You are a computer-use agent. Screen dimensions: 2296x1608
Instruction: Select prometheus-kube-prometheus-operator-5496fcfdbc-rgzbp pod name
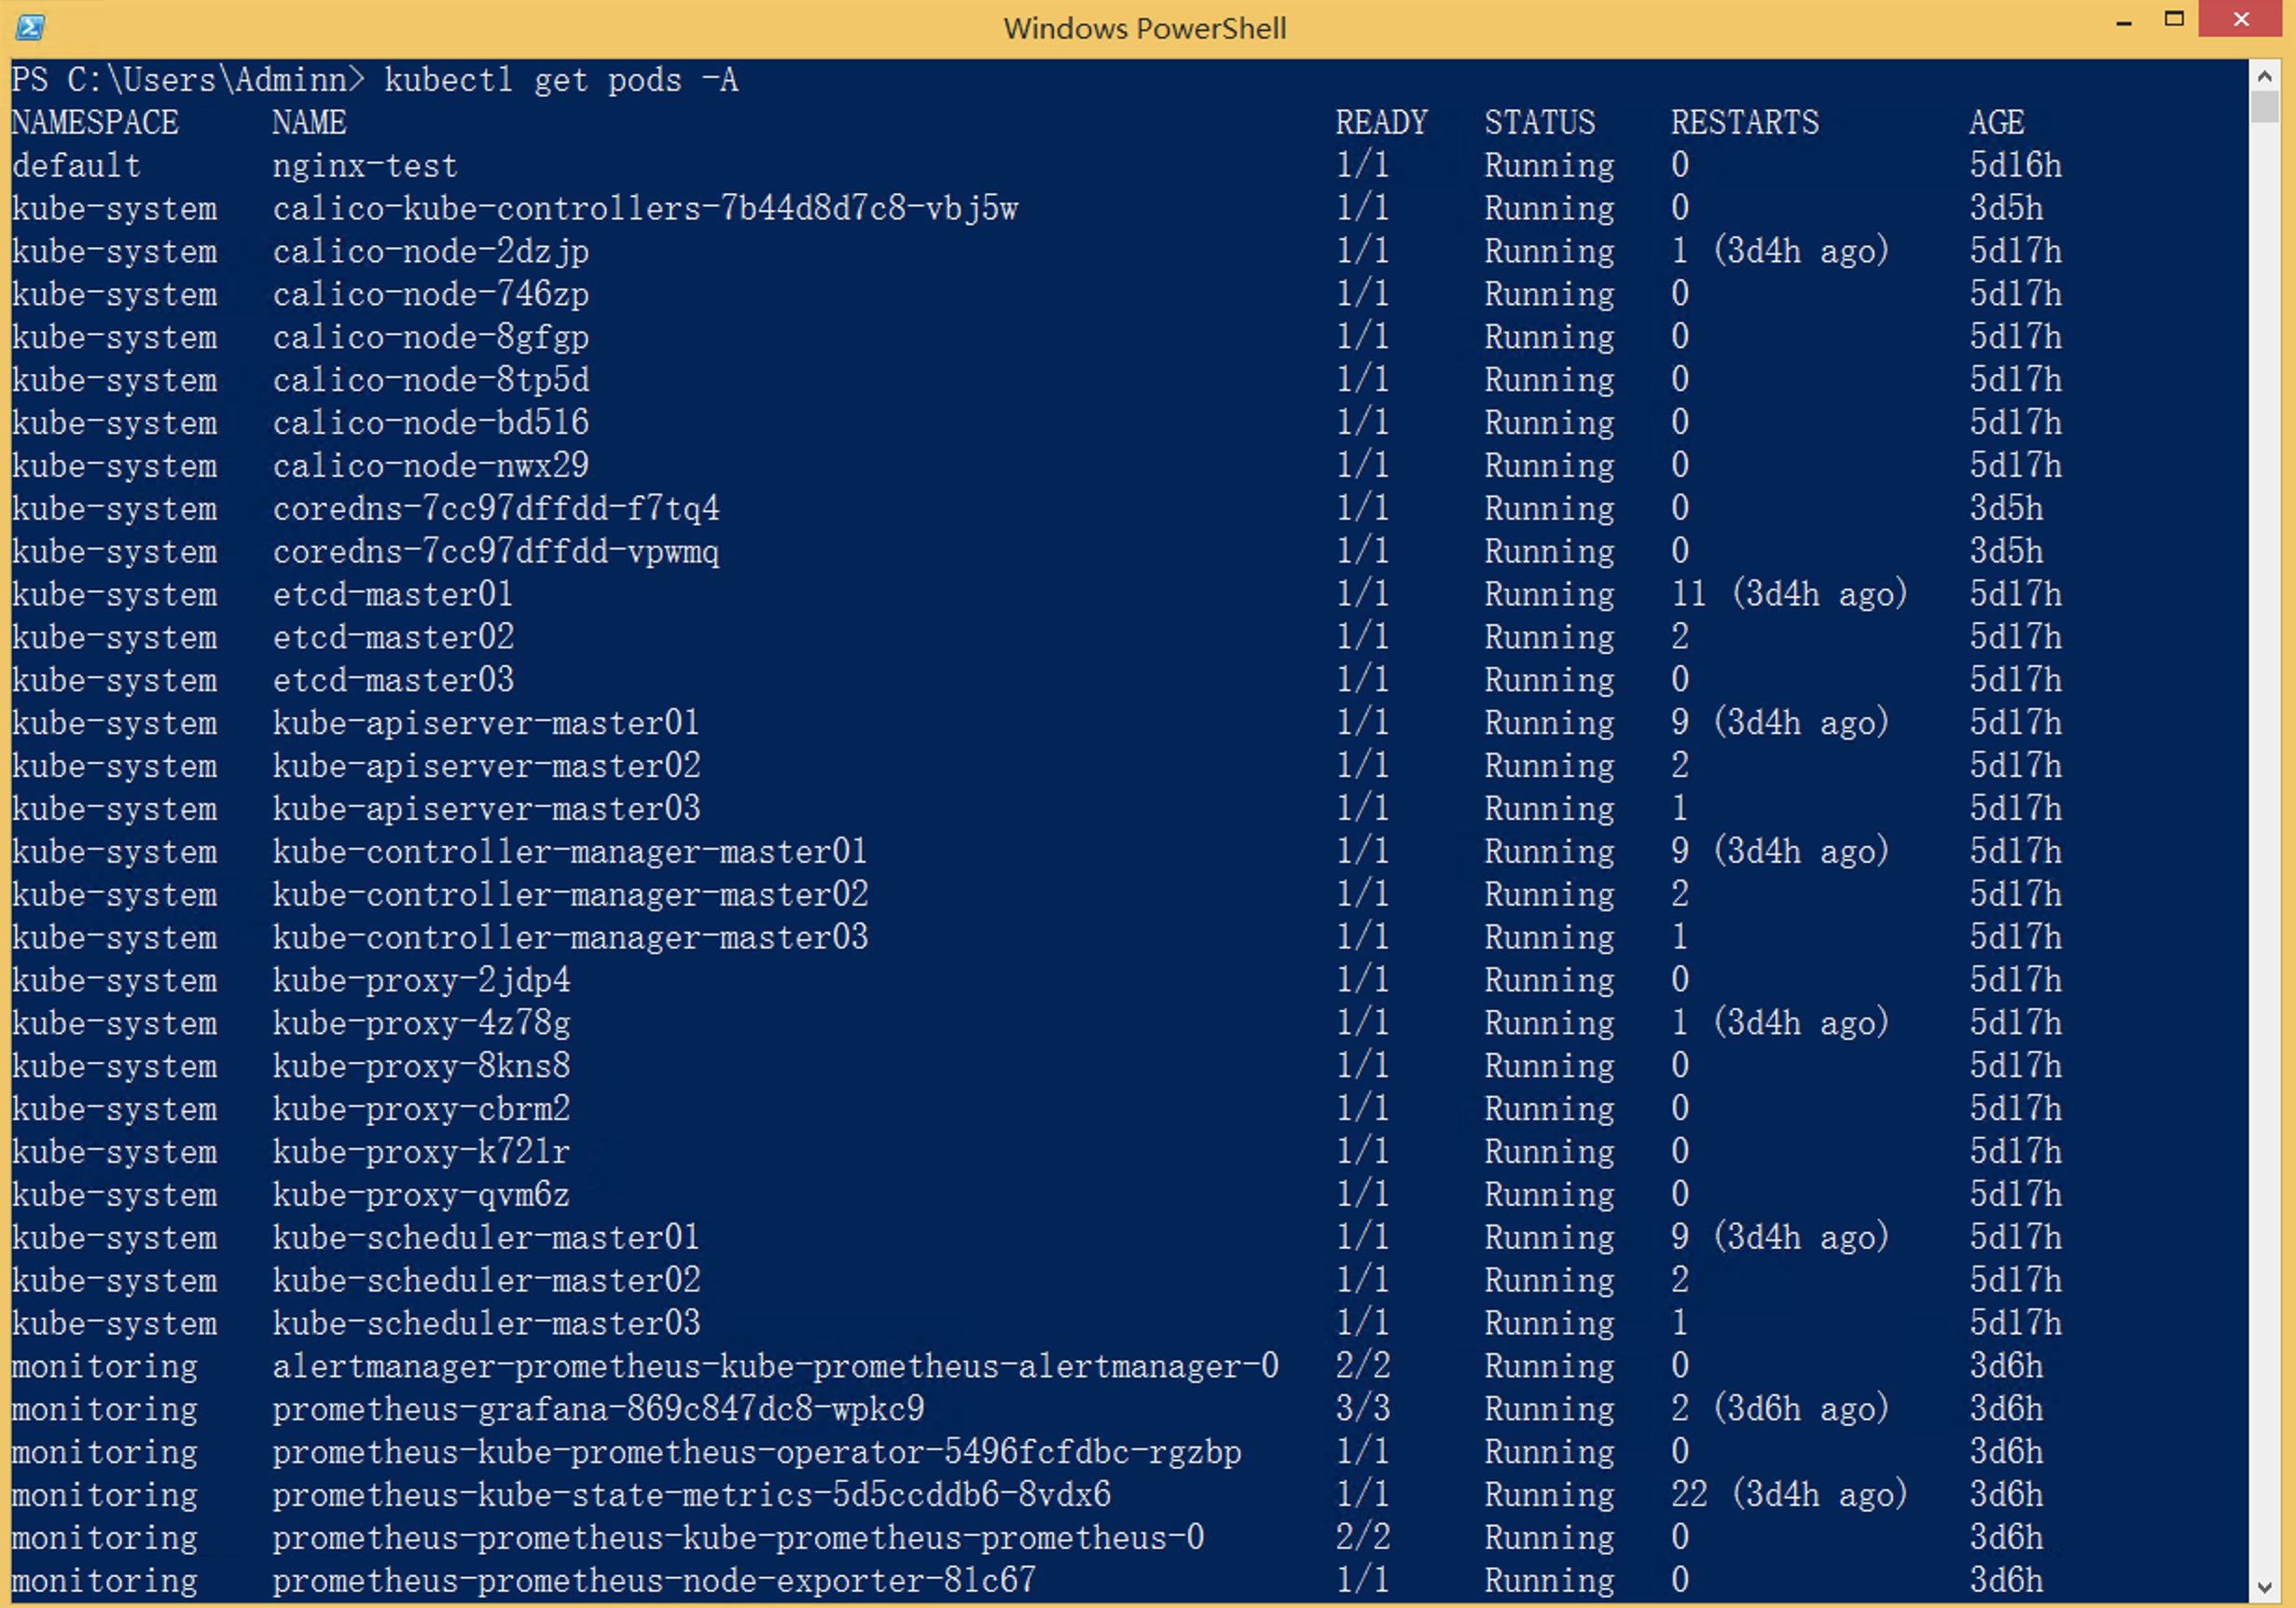click(757, 1453)
